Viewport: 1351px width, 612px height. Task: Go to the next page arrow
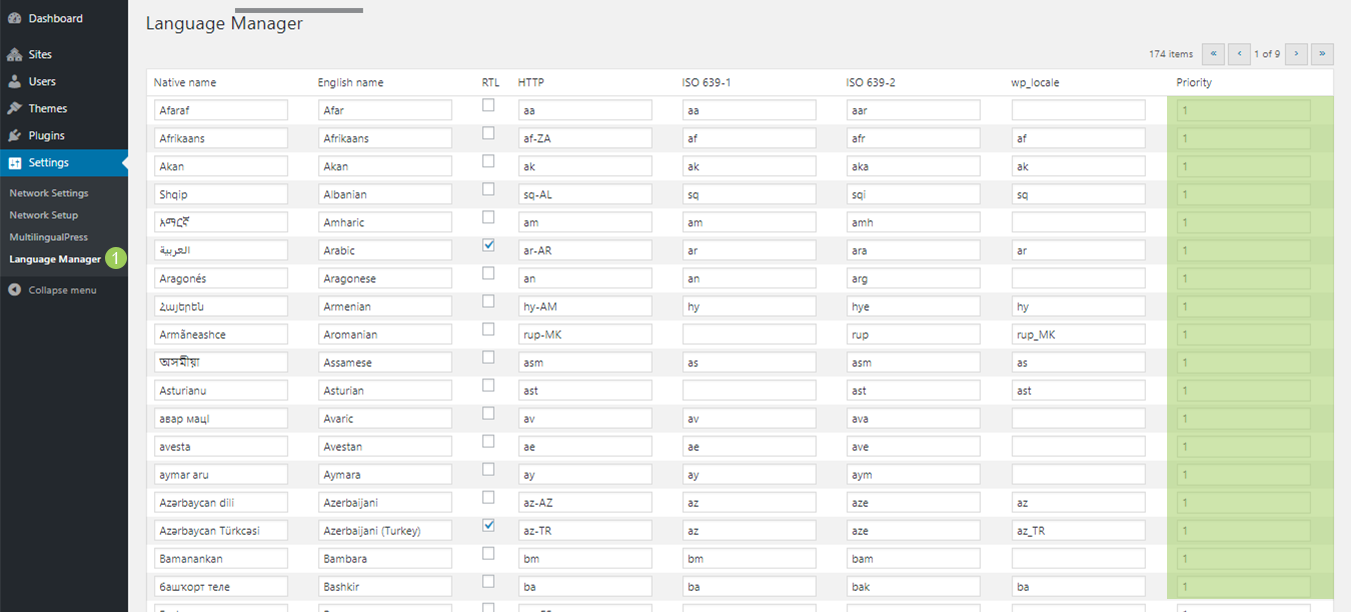[1296, 54]
